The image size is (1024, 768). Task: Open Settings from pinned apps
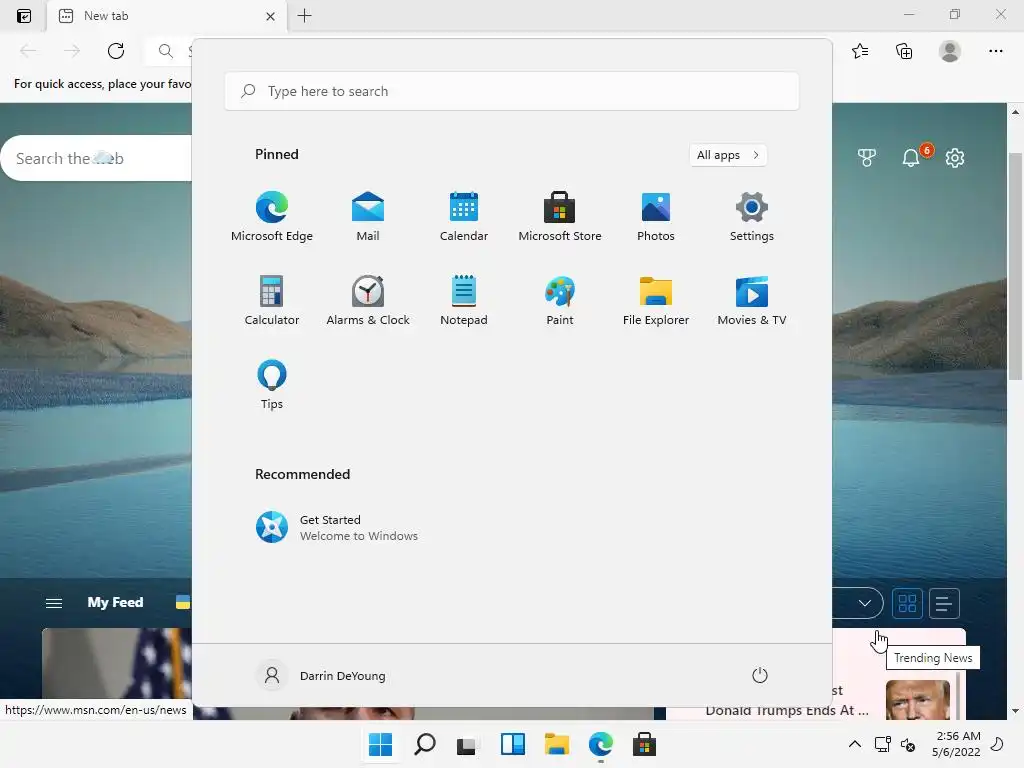click(x=752, y=216)
